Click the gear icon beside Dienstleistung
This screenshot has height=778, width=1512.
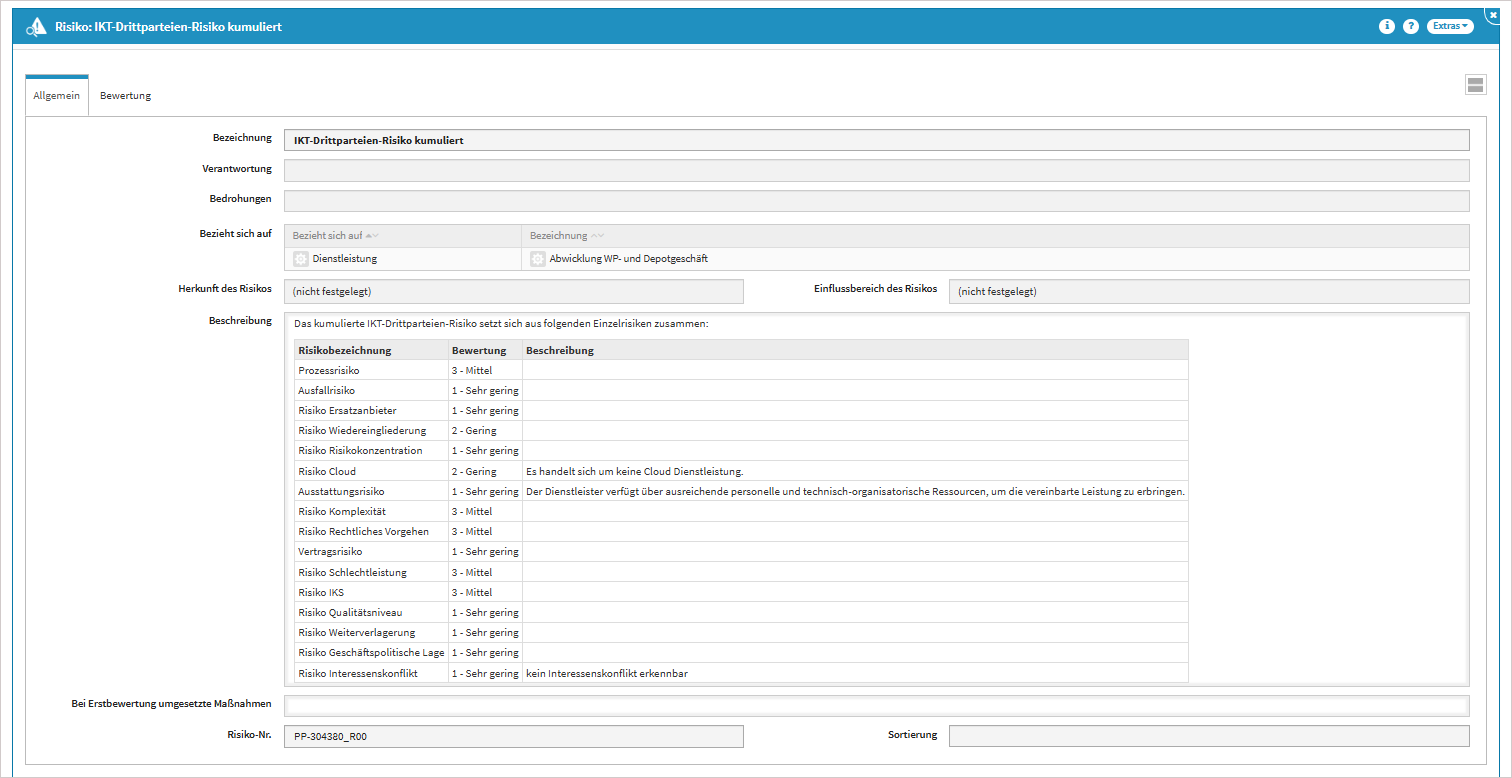[x=301, y=259]
